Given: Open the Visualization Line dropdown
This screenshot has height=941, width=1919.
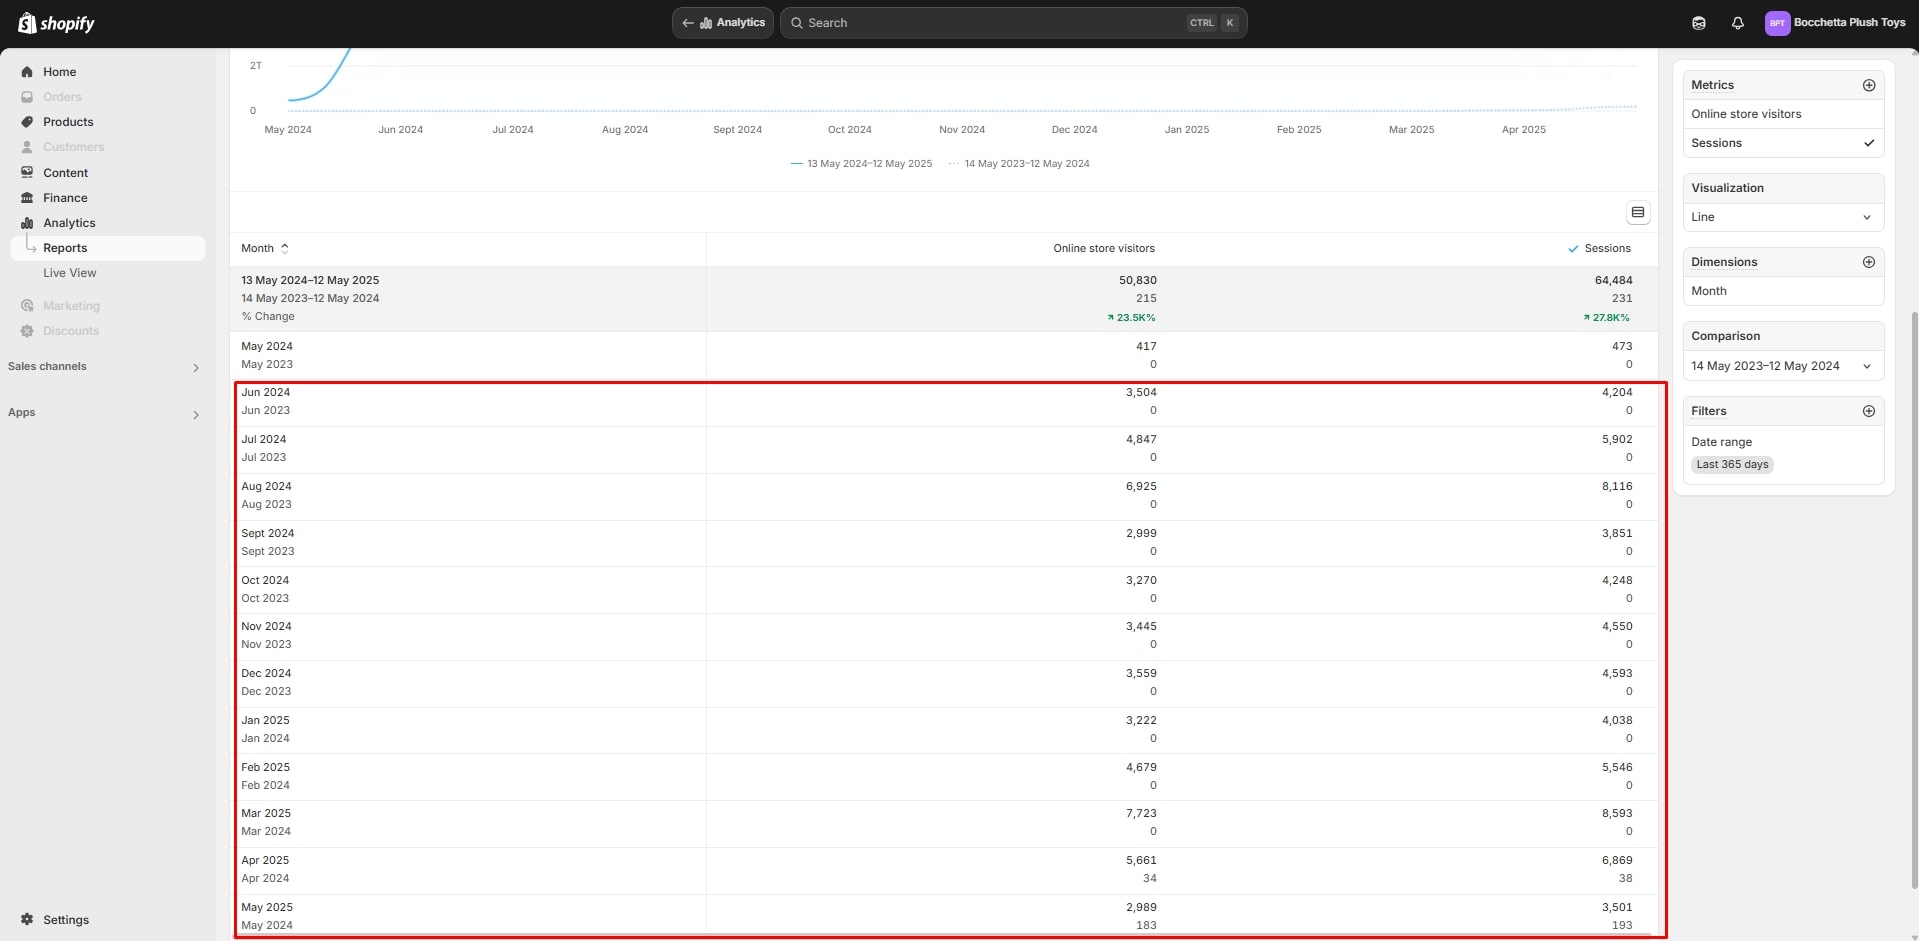Looking at the screenshot, I should pyautogui.click(x=1782, y=217).
